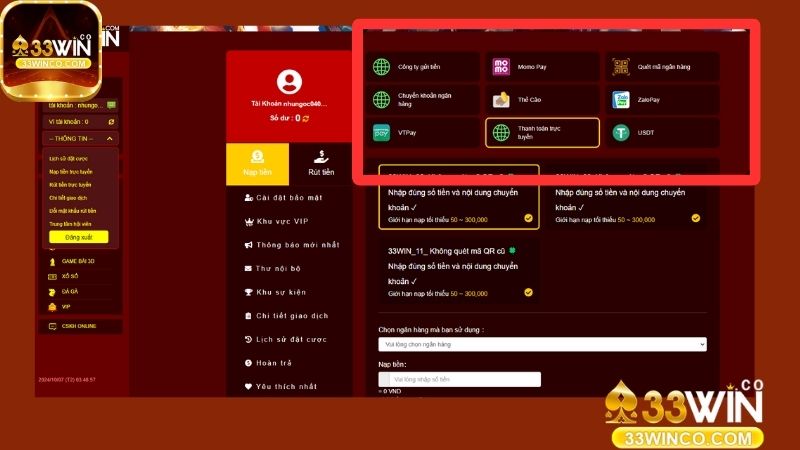
Task: Click the CSKH ONLINE chat icon
Action: tap(52, 326)
